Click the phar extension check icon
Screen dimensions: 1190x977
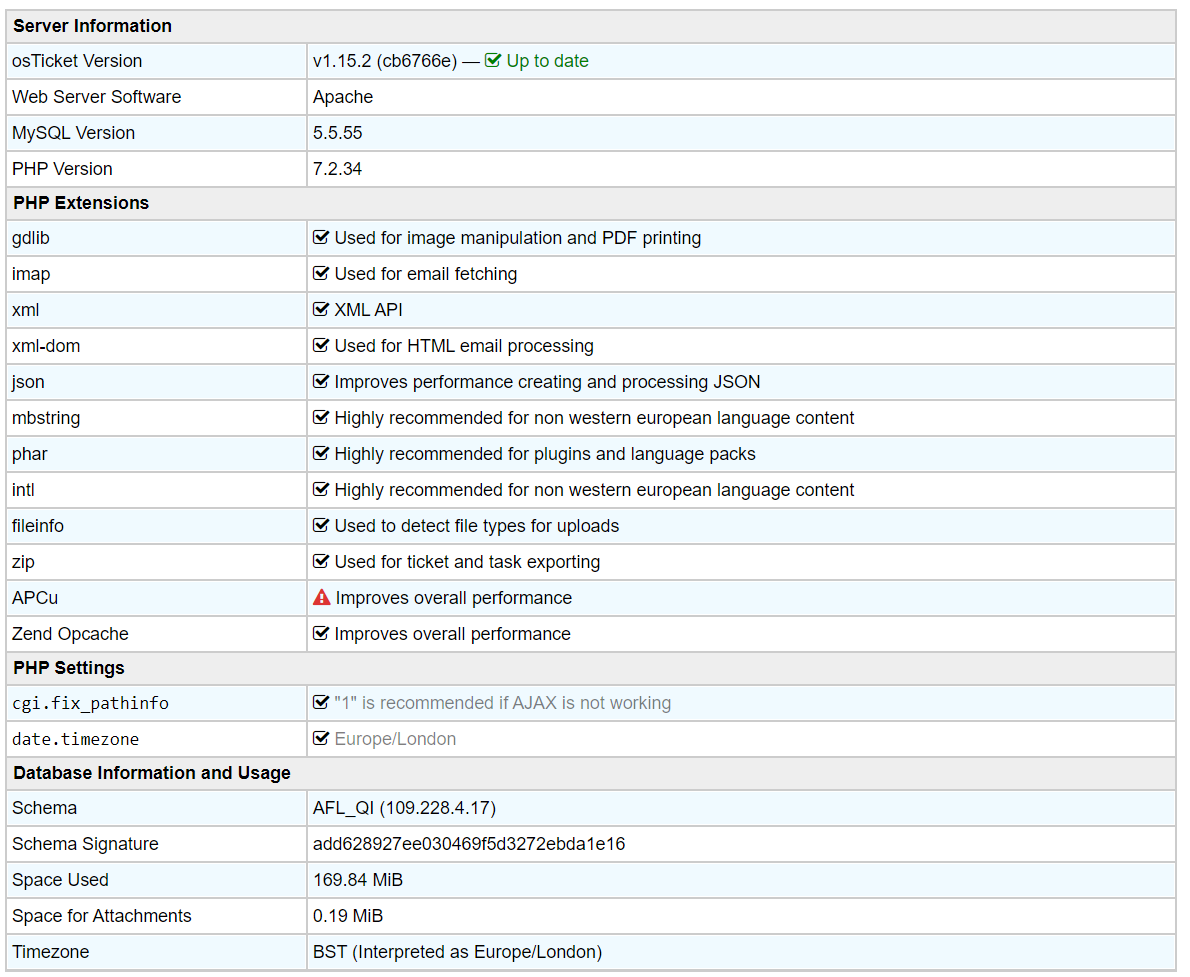click(321, 453)
